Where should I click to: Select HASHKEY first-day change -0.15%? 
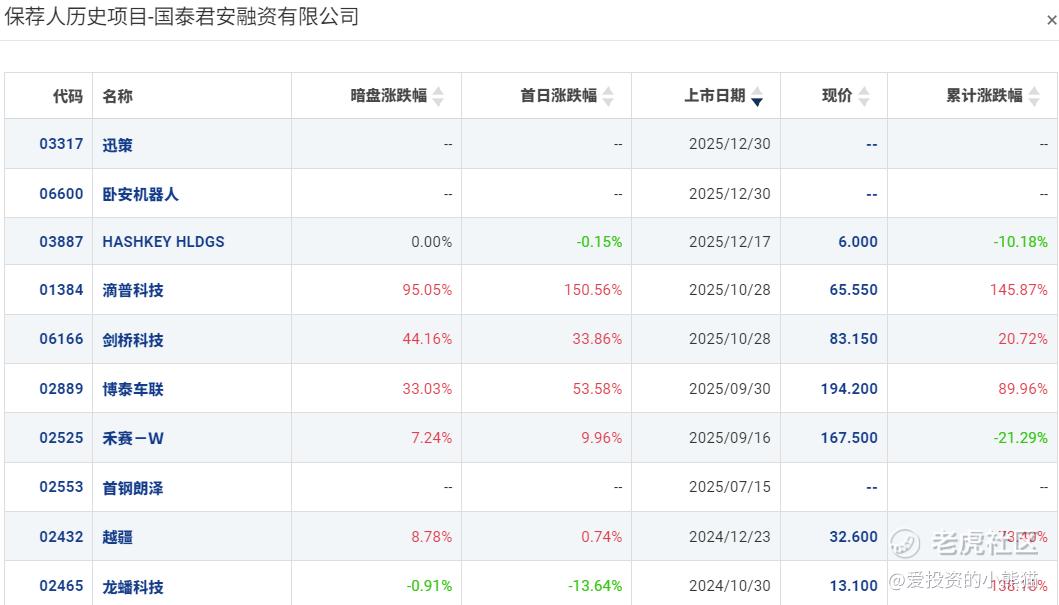coord(599,242)
